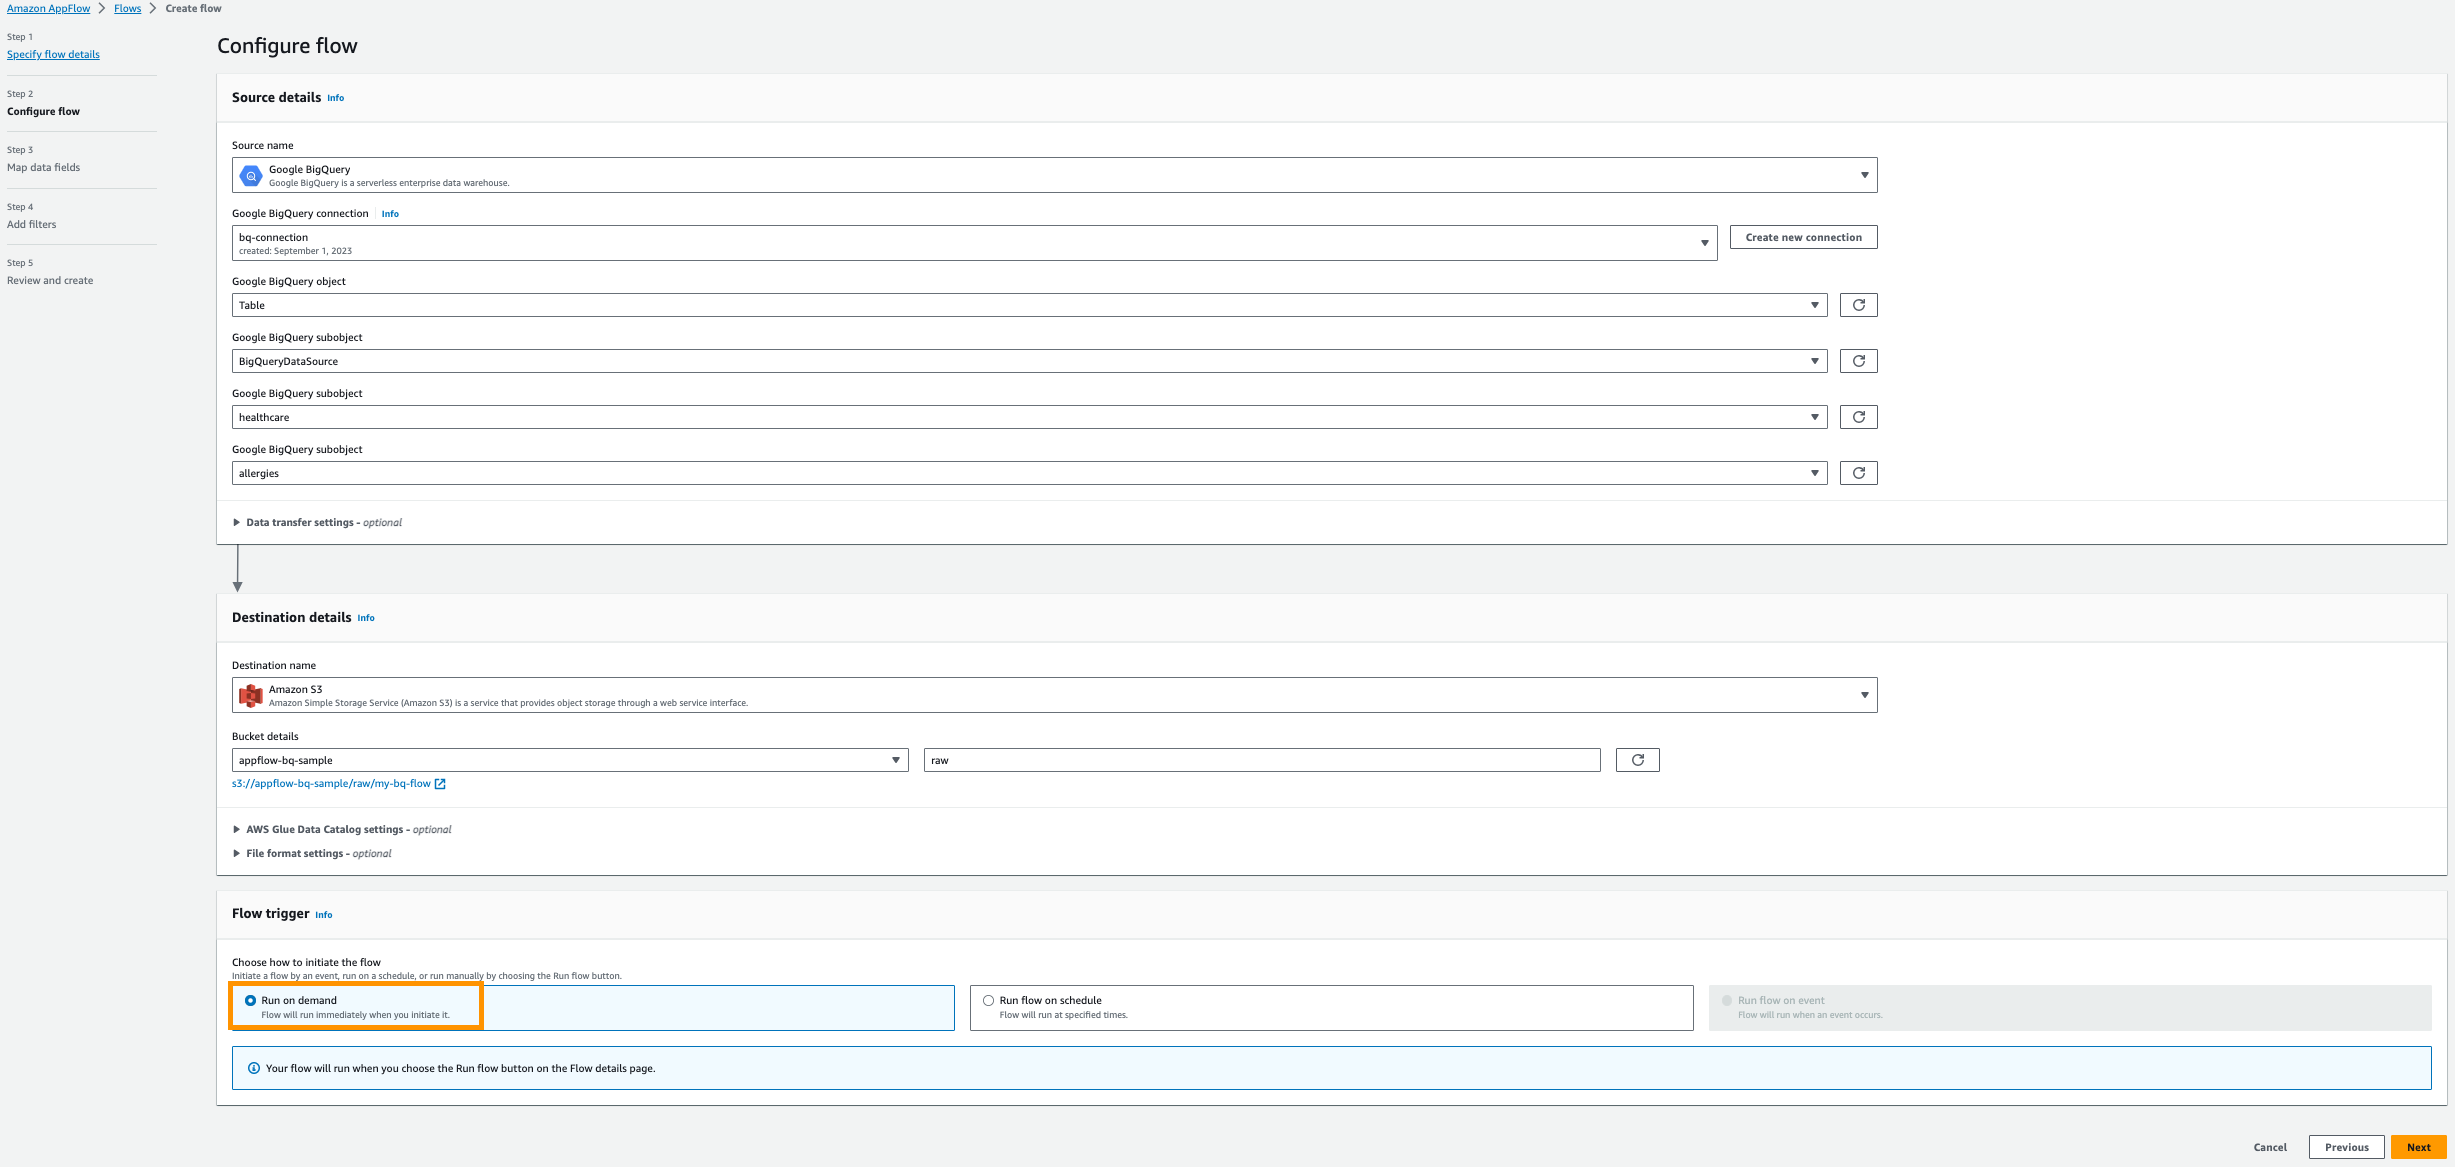This screenshot has width=2455, height=1167.
Task: Go back to Specify flow details step
Action: (53, 54)
